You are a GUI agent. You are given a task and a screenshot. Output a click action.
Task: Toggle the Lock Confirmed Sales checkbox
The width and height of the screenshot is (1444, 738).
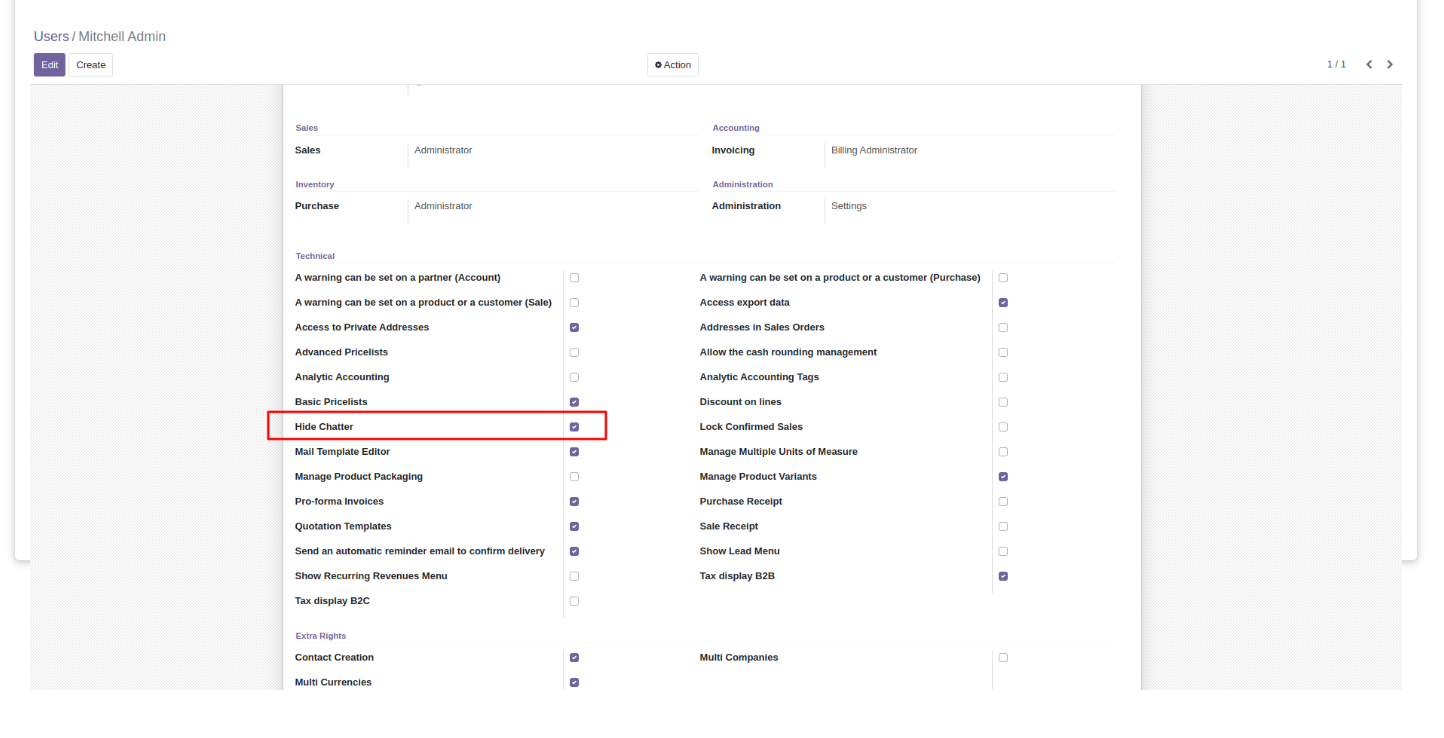[1003, 427]
